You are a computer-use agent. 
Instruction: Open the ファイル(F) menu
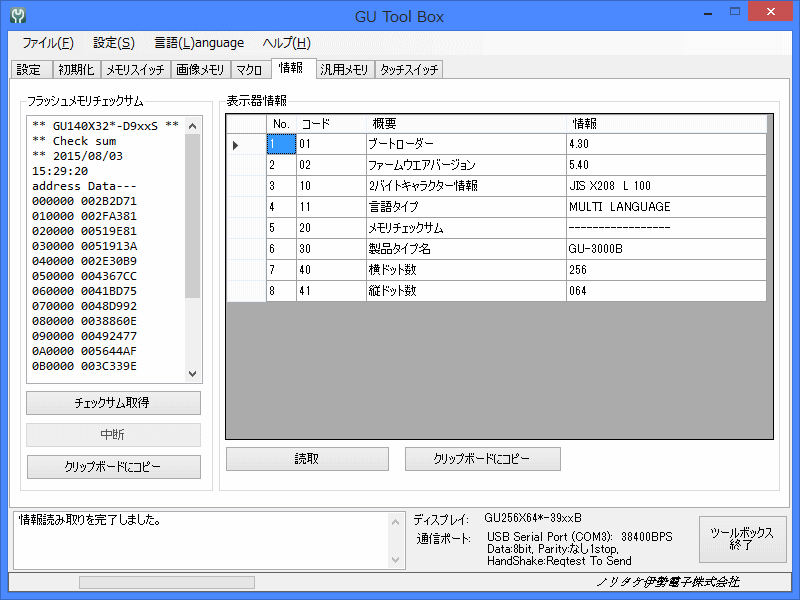tap(48, 43)
